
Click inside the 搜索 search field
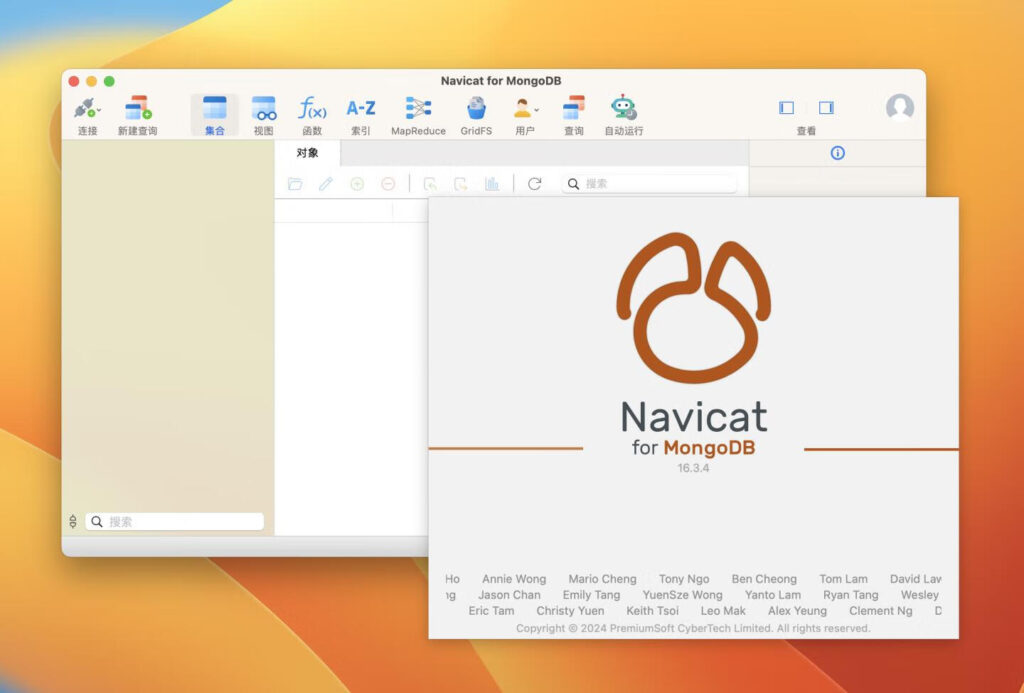[x=650, y=183]
